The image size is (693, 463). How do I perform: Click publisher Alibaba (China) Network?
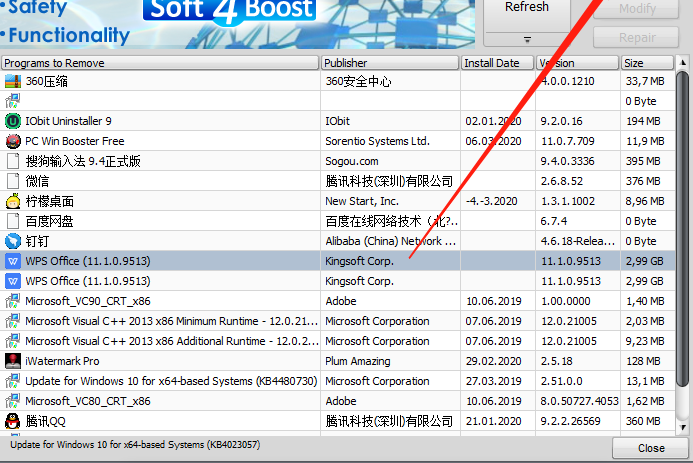[390, 241]
